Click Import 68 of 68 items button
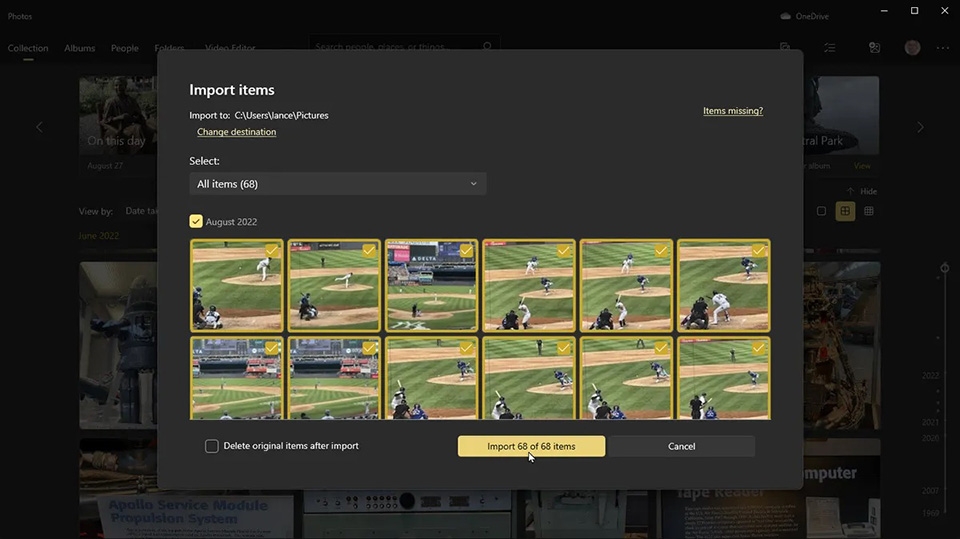Image resolution: width=960 pixels, height=539 pixels. [x=531, y=446]
